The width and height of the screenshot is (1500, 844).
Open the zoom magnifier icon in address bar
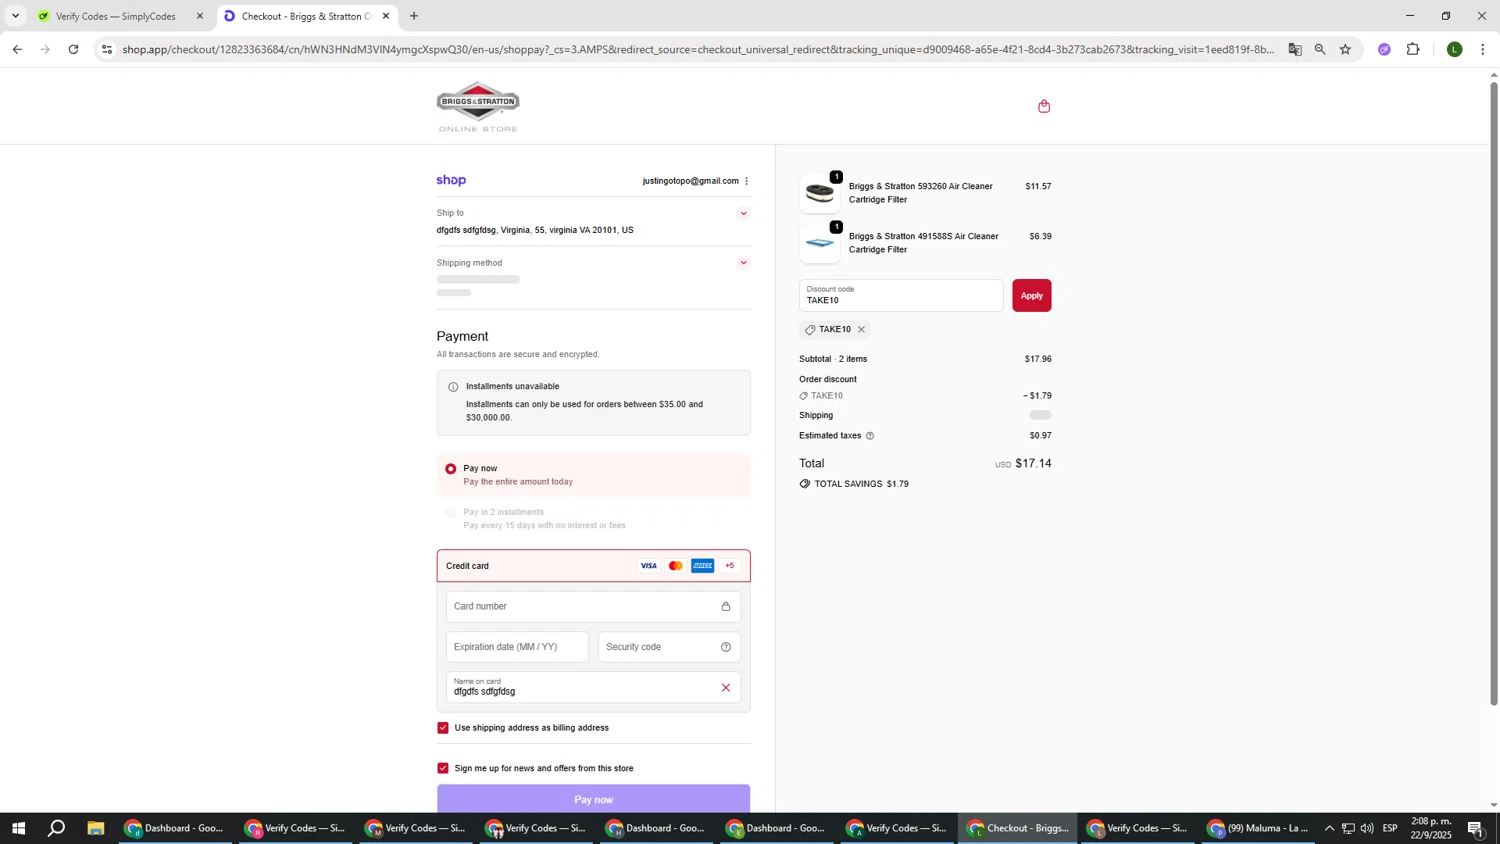click(1320, 49)
